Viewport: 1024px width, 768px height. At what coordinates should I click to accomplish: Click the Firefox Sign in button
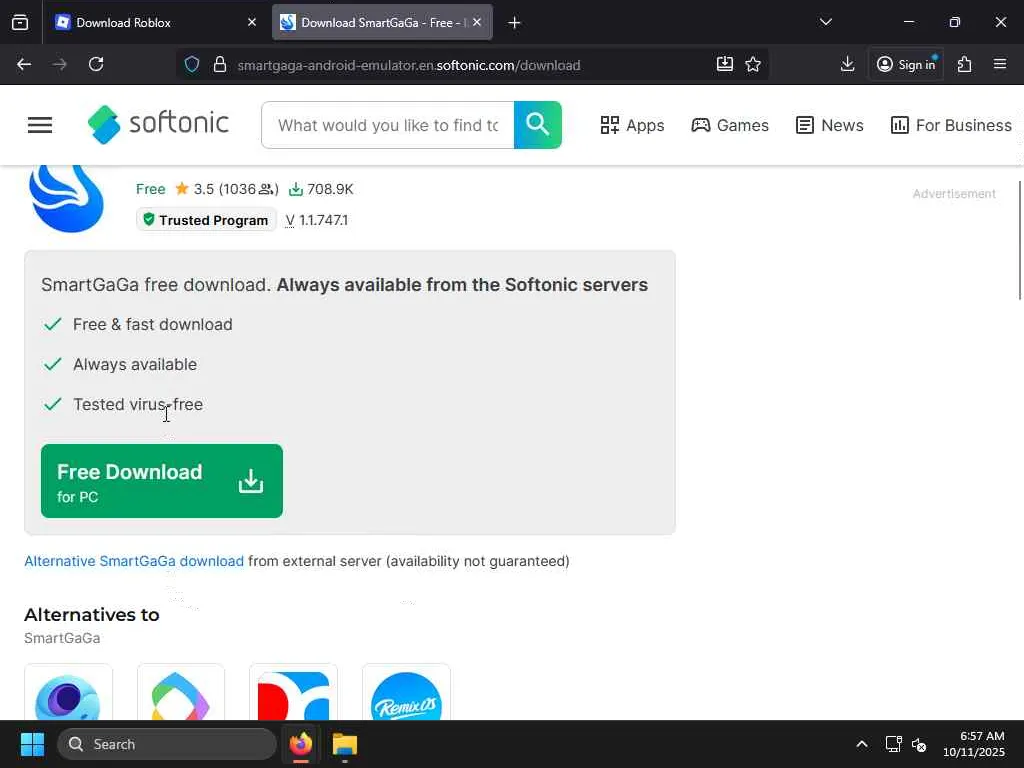906,64
